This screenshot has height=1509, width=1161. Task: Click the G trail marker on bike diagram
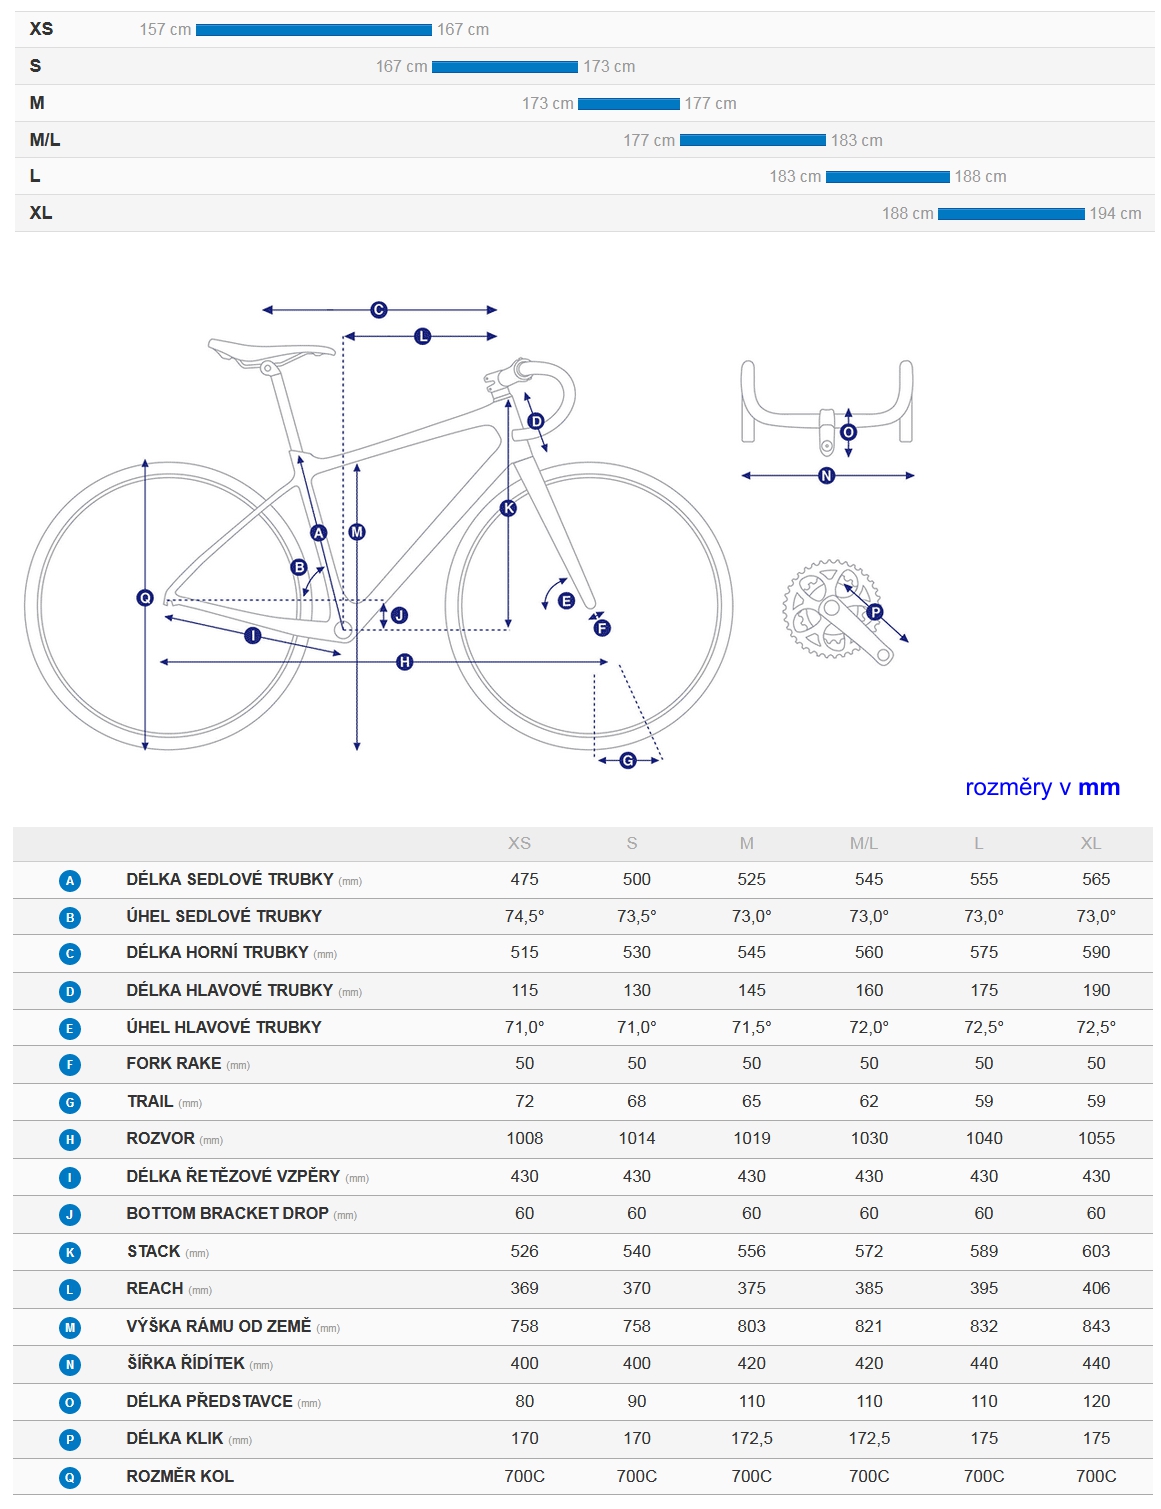(628, 761)
